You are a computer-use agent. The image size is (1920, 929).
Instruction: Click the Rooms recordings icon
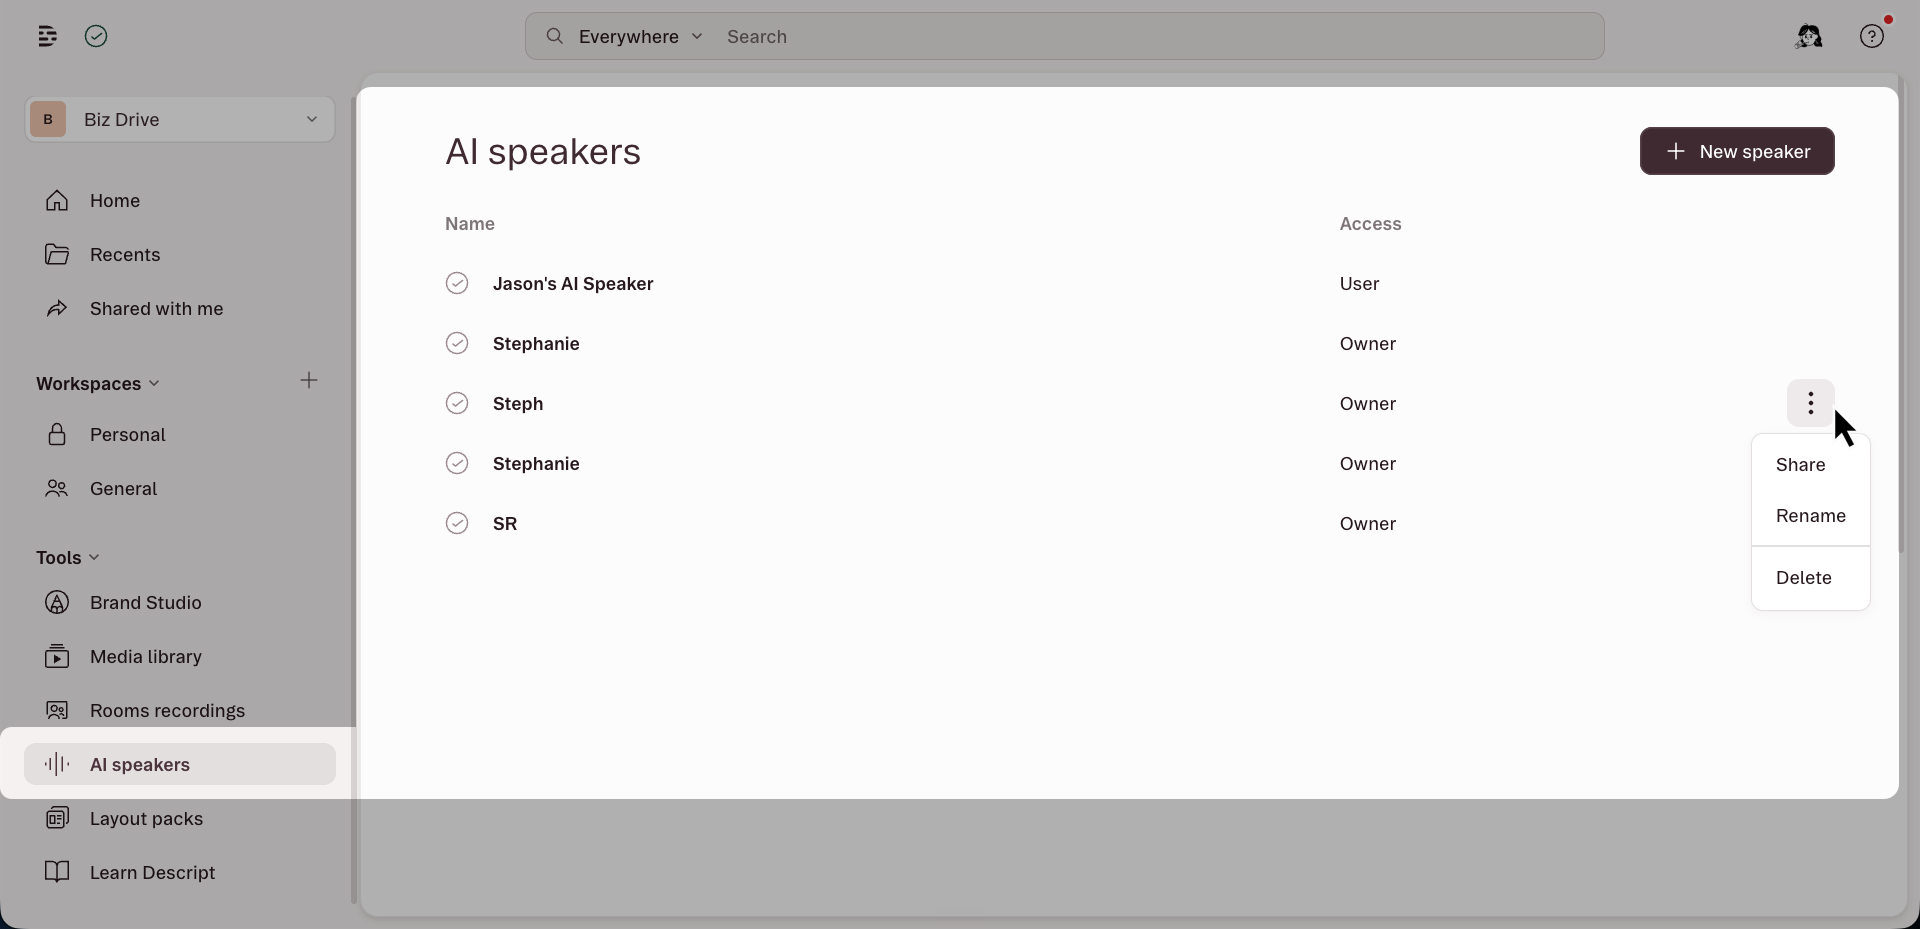(x=58, y=710)
